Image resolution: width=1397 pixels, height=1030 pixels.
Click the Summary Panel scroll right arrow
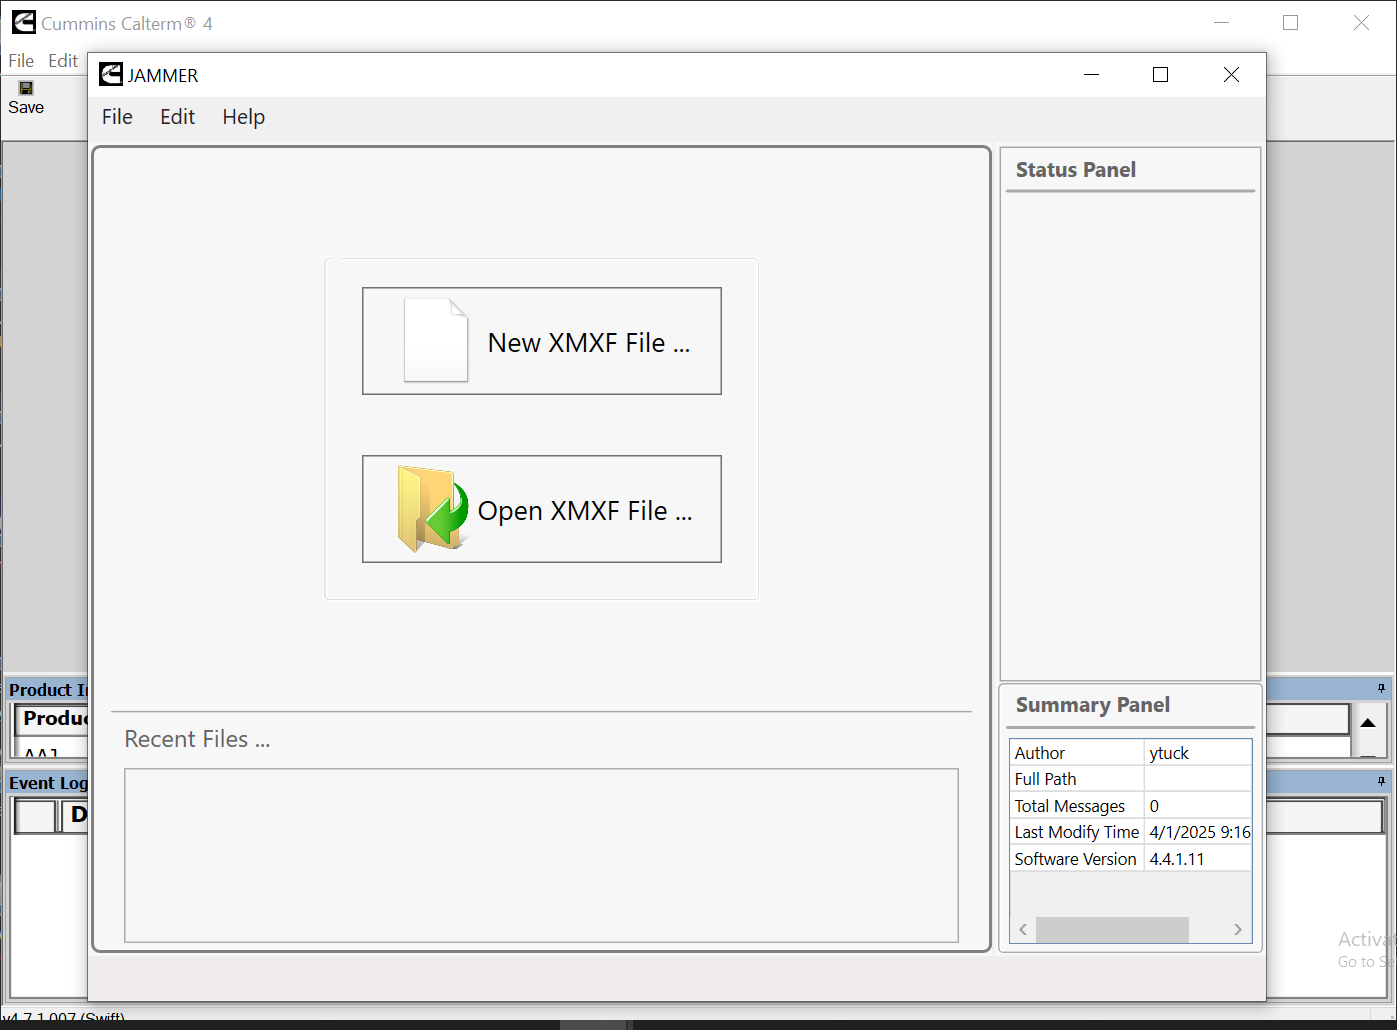1237,930
